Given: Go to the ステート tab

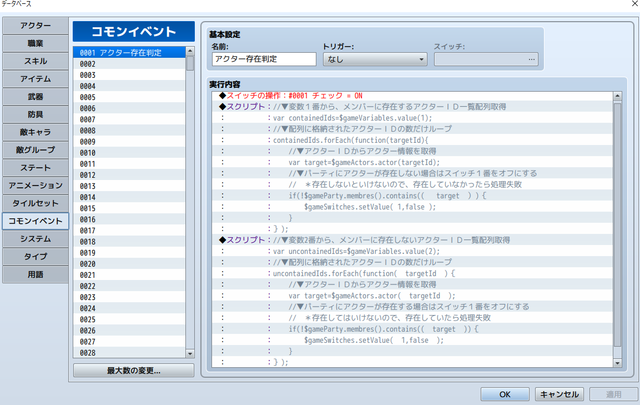Looking at the screenshot, I should click(36, 167).
